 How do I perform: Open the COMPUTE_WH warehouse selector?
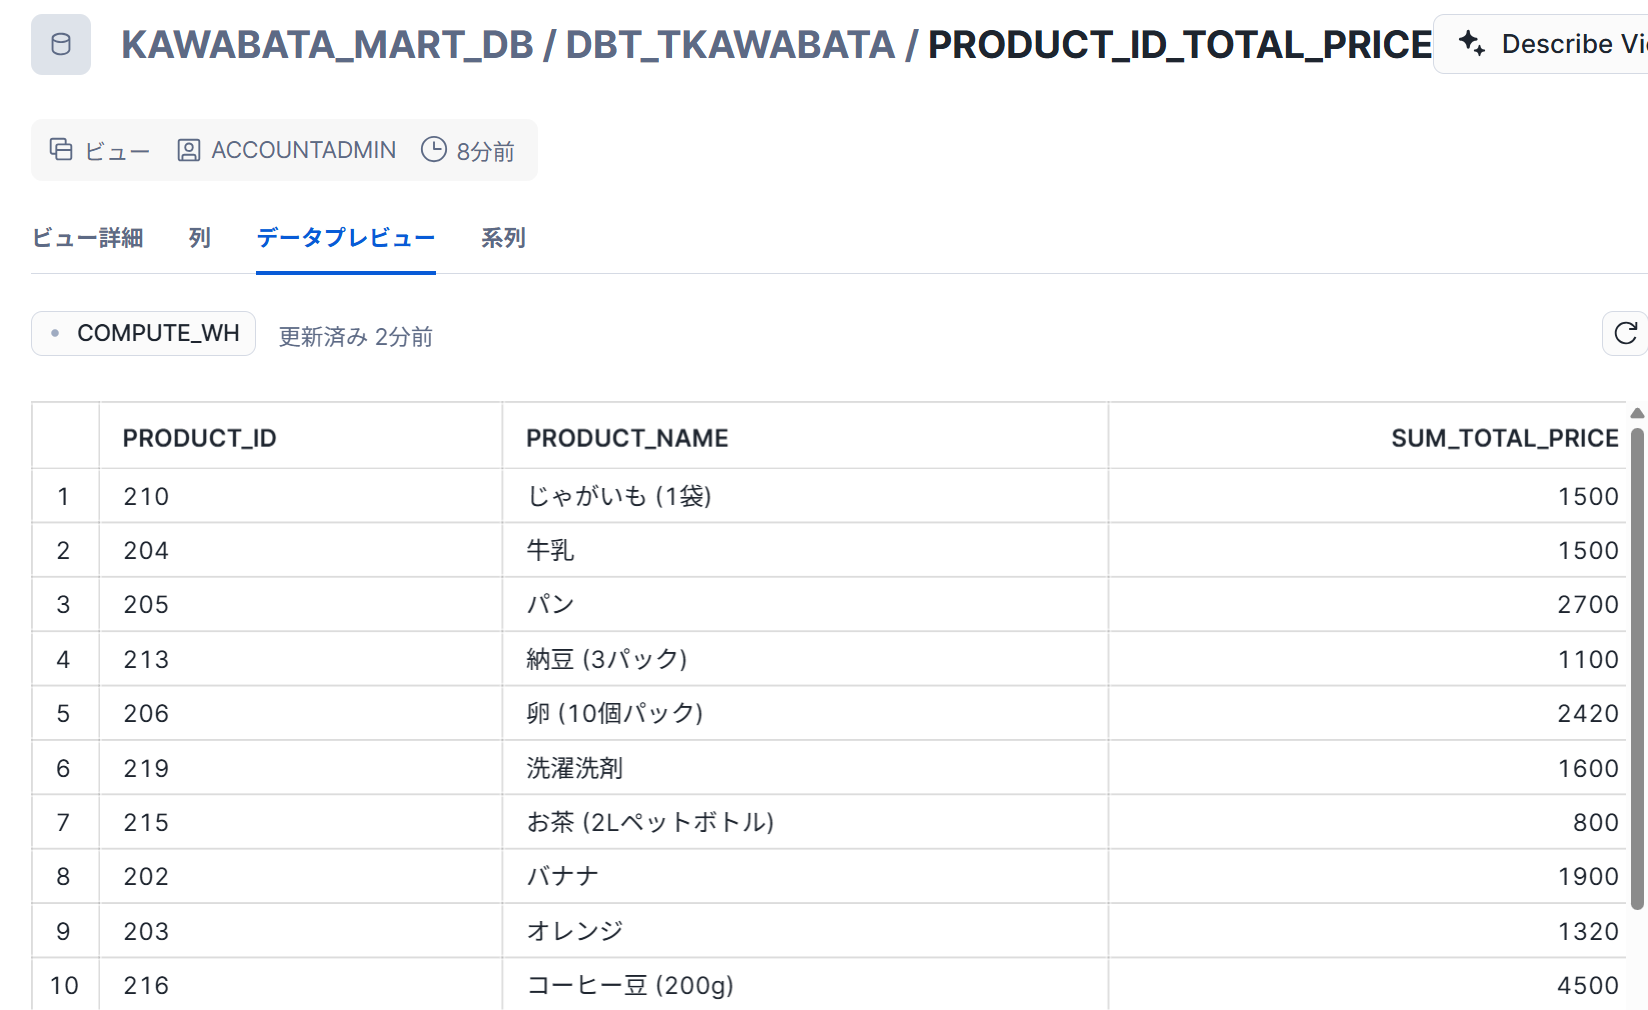[143, 333]
